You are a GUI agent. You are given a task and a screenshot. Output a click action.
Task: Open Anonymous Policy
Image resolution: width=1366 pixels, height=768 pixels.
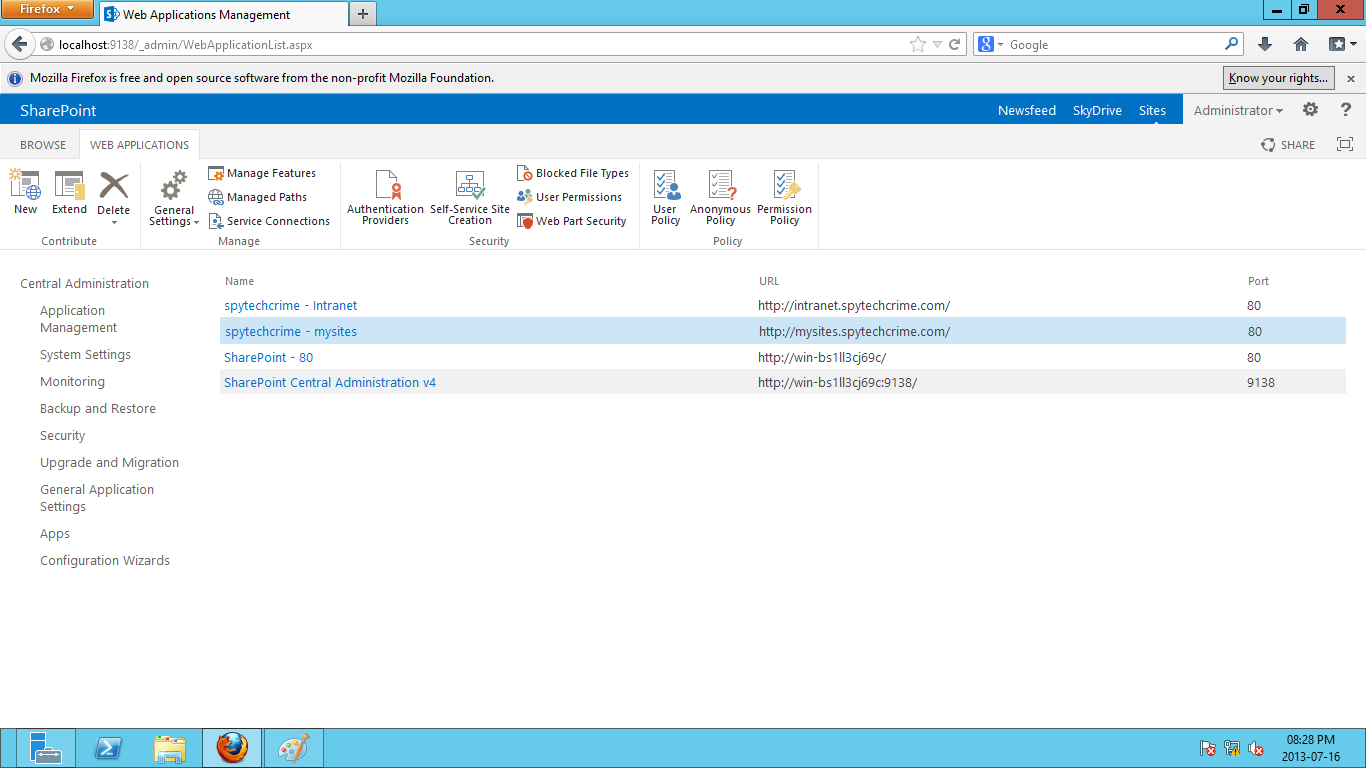720,197
